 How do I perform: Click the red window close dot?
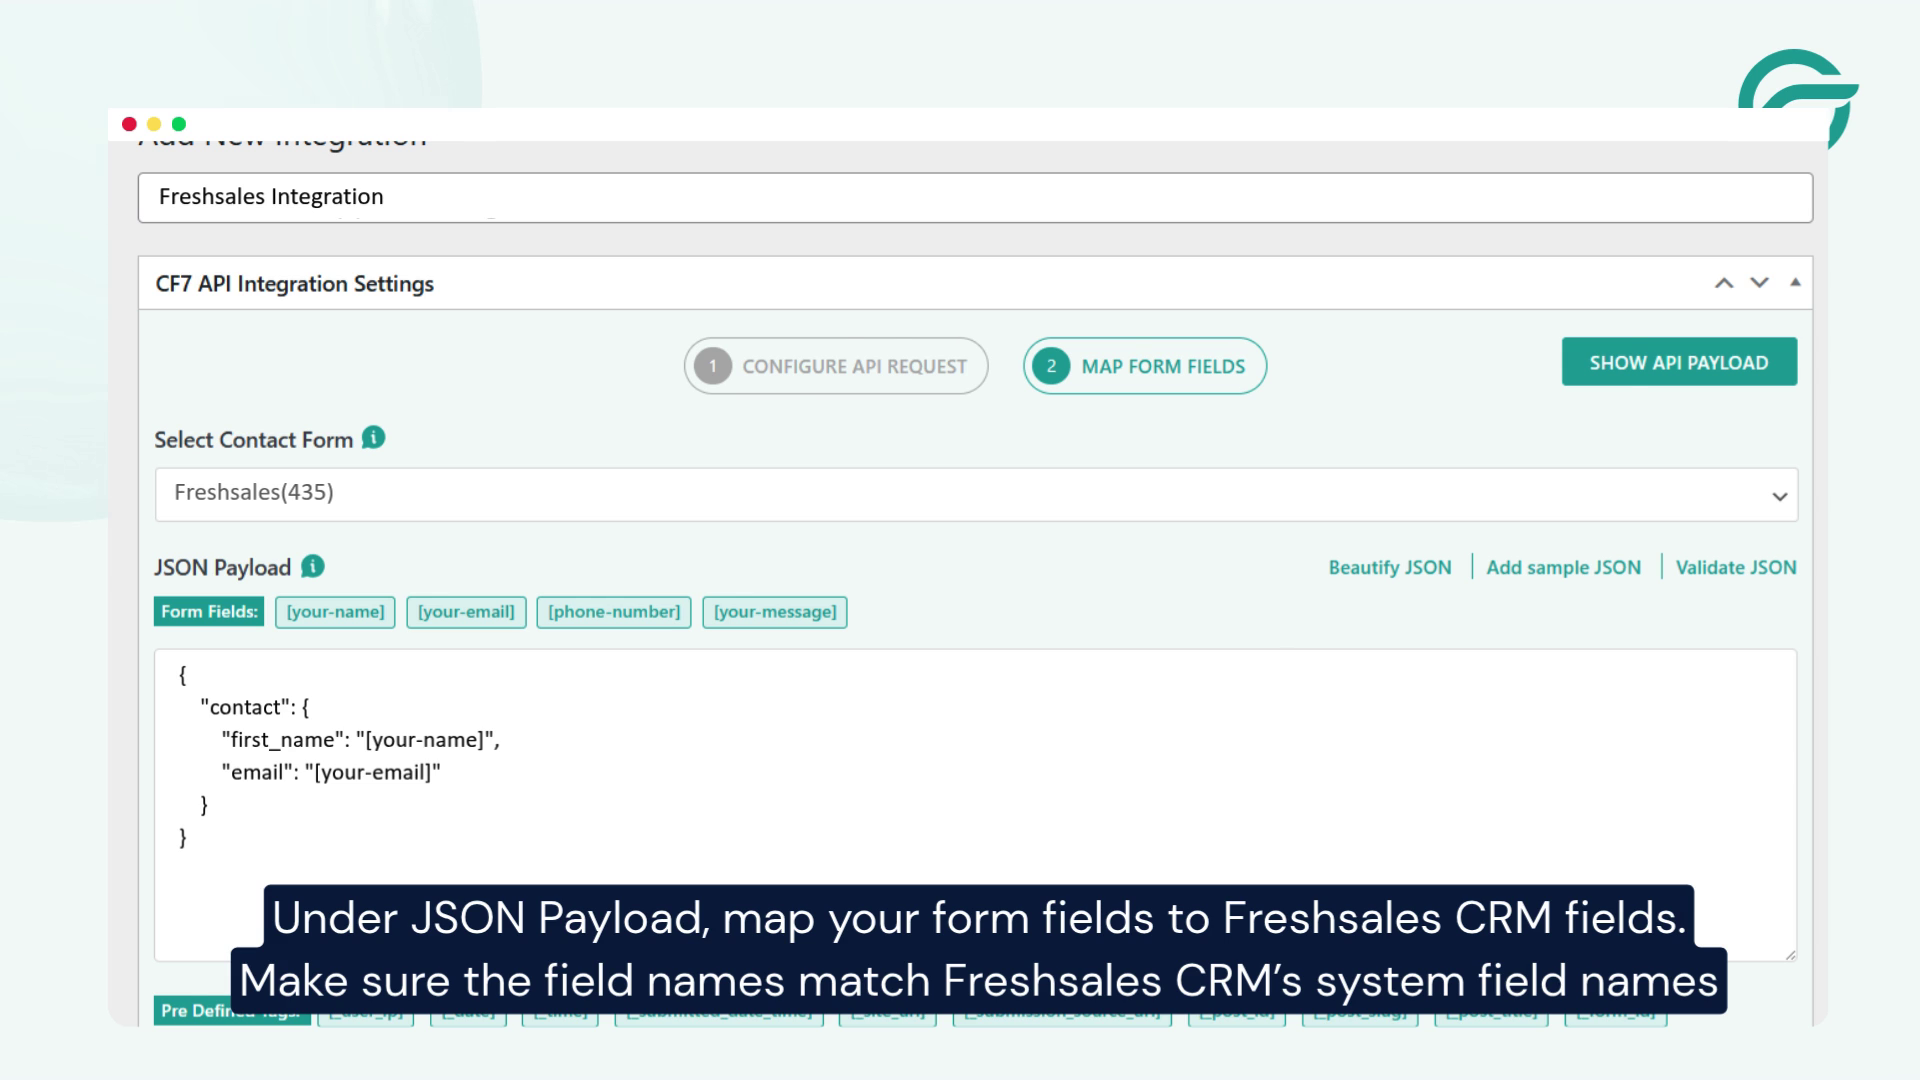point(129,124)
